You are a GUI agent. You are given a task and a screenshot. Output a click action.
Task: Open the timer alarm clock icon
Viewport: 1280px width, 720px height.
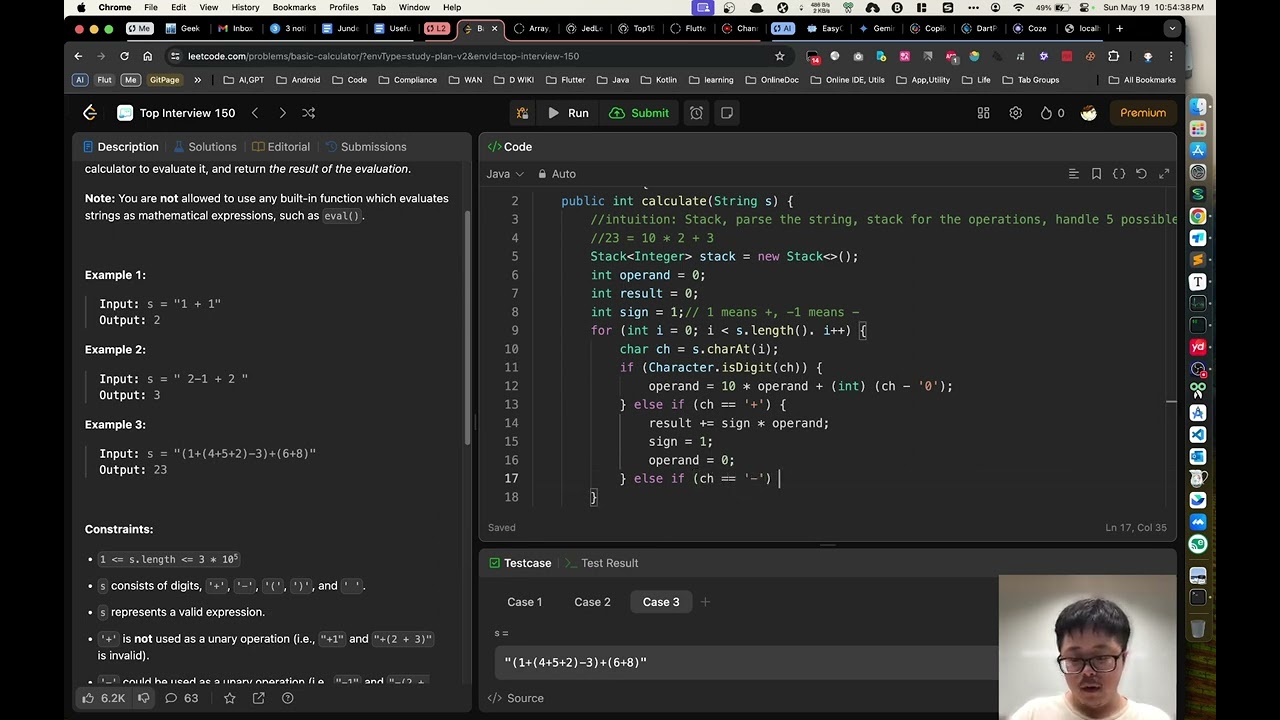[x=696, y=113]
